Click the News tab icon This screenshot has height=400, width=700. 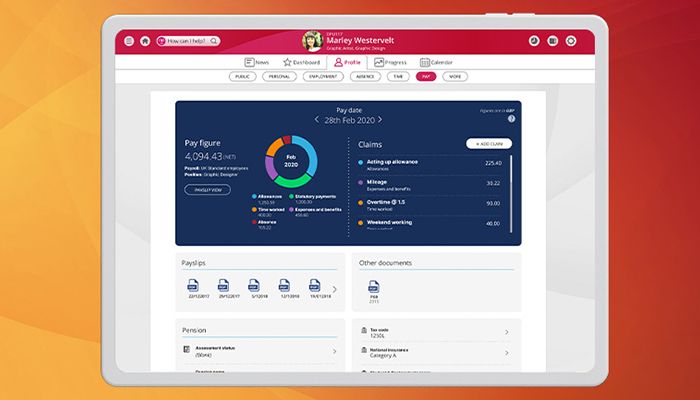[x=249, y=62]
